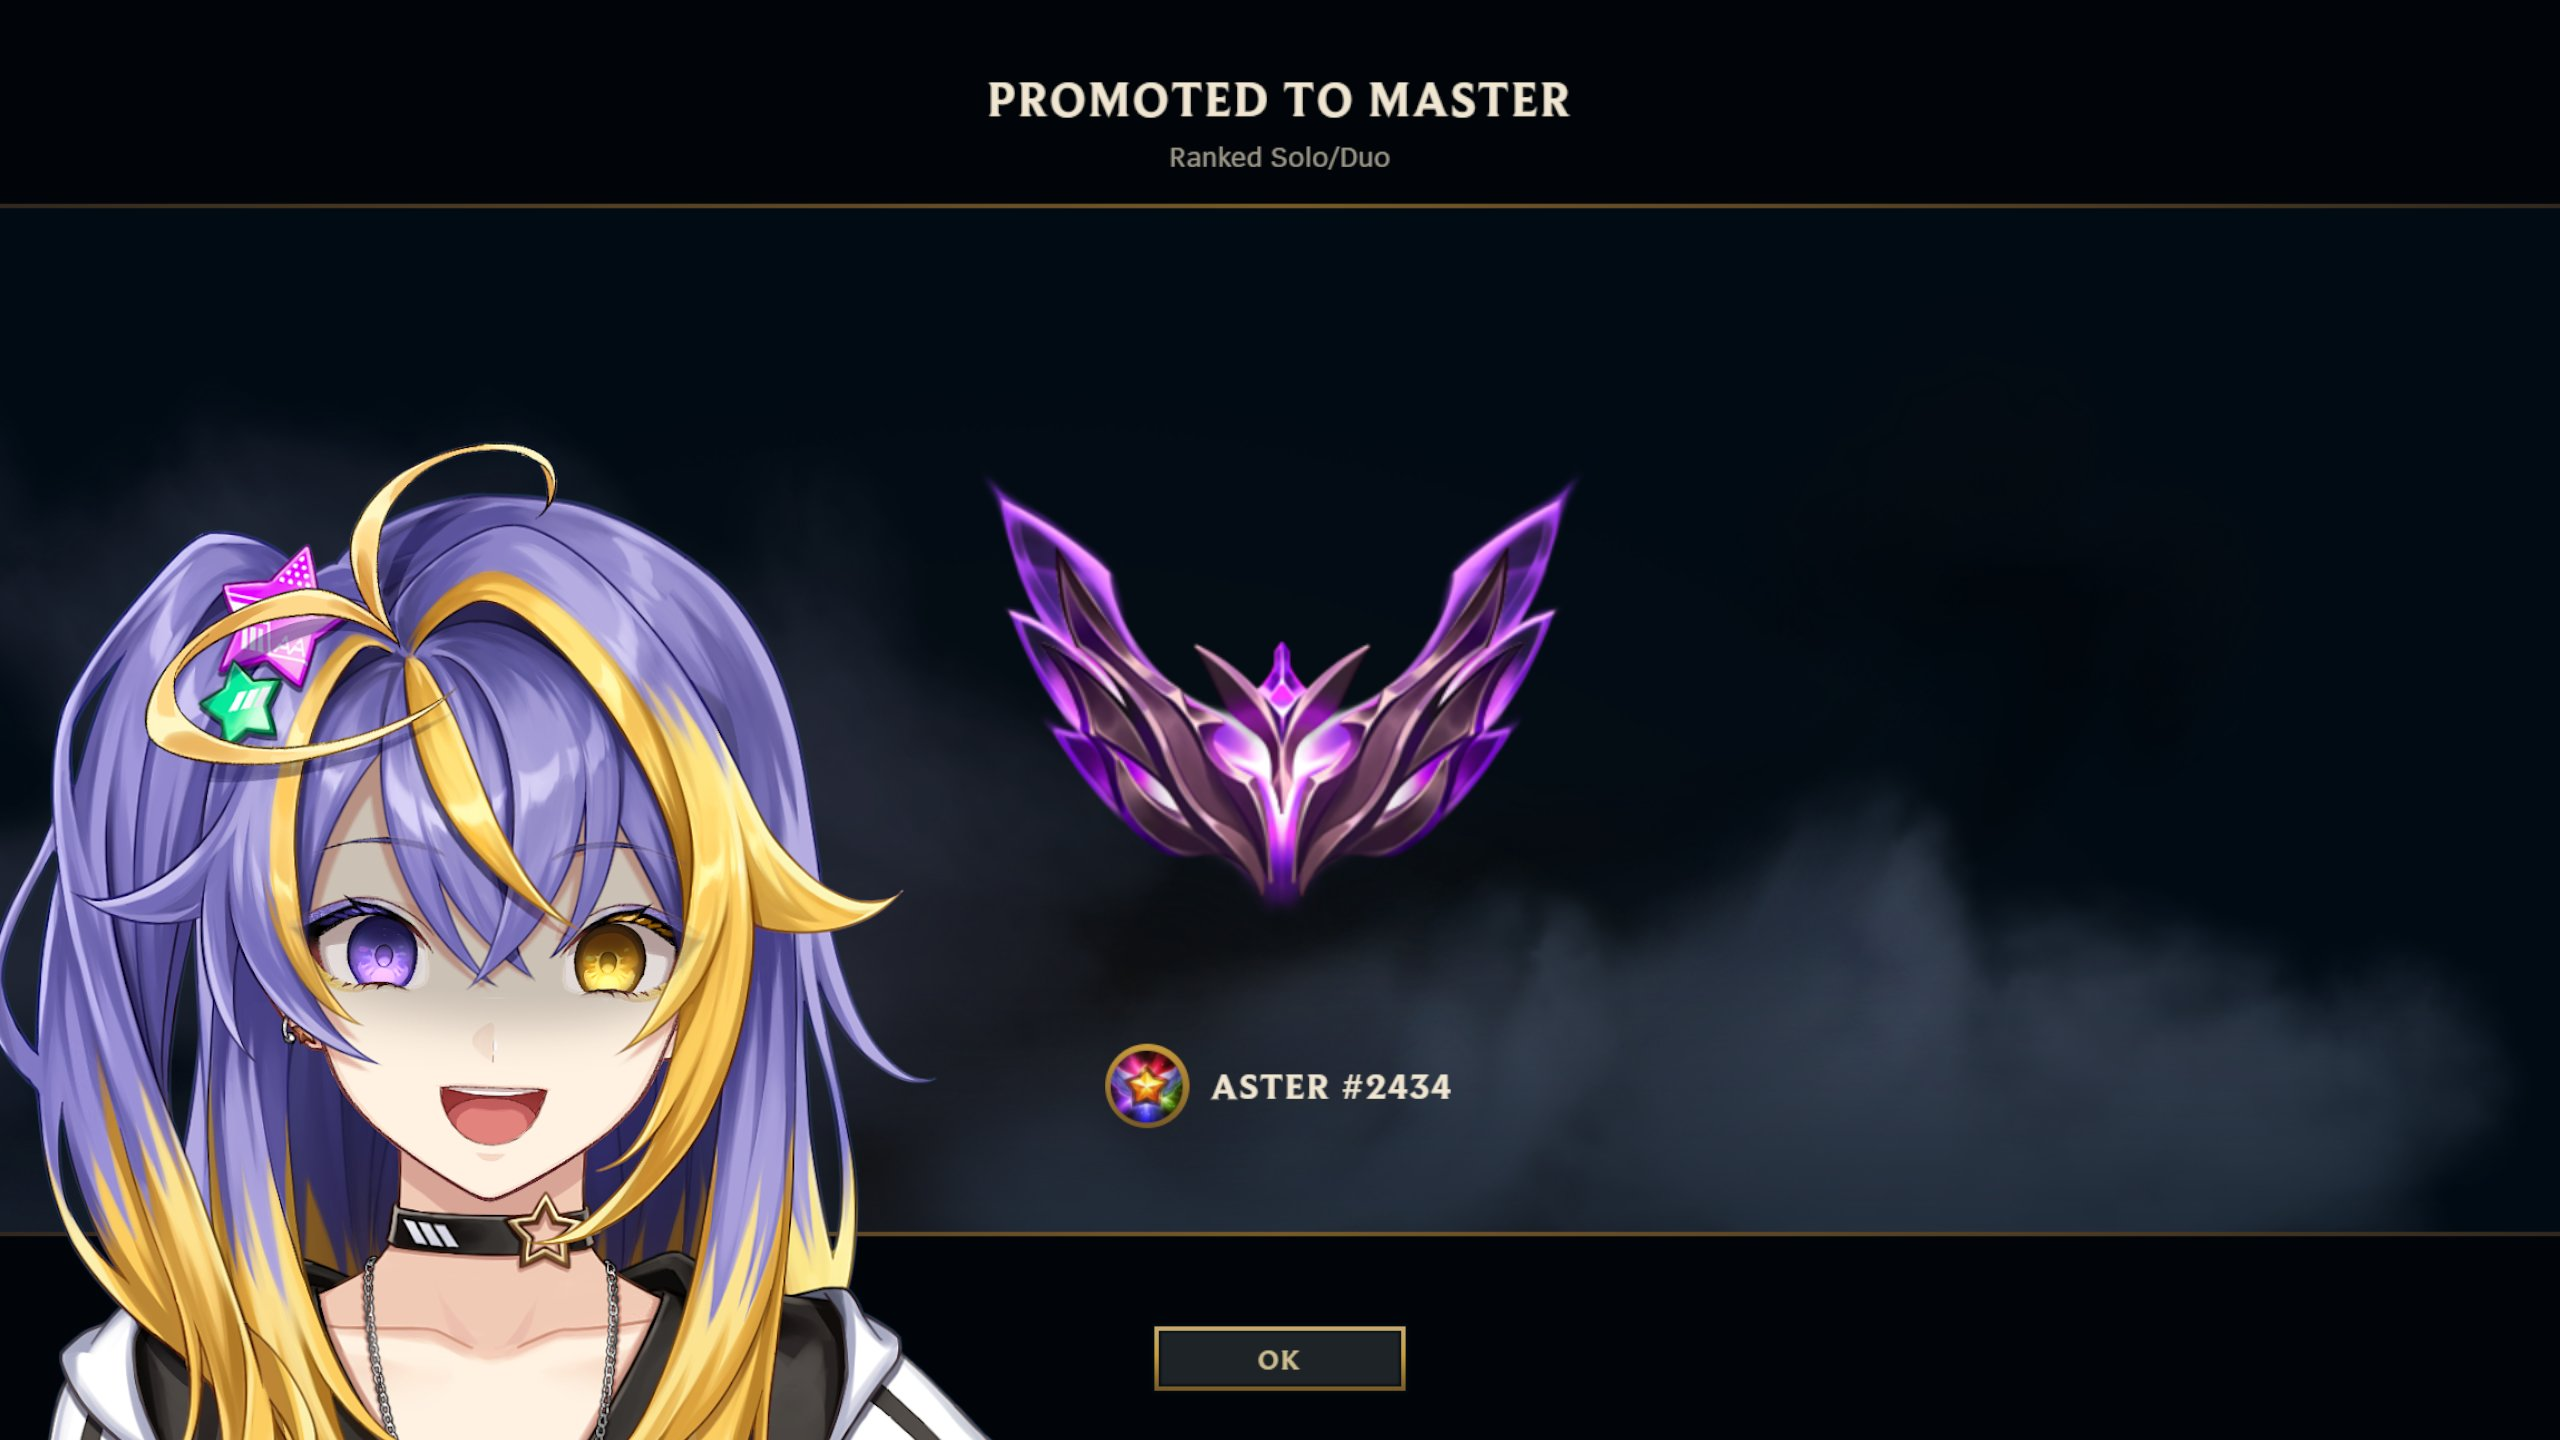
Task: Click the avatar's open smiling mouth
Action: tap(494, 1114)
